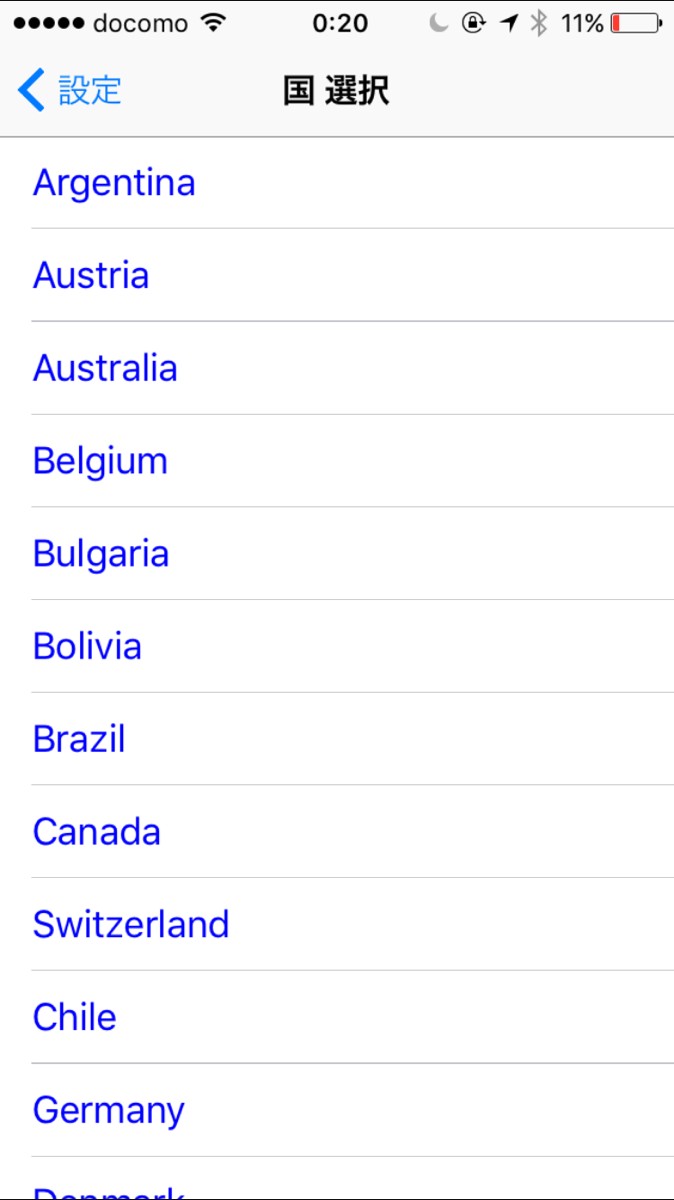Select Canada as the country
Screen dimensions: 674x1200
click(97, 832)
